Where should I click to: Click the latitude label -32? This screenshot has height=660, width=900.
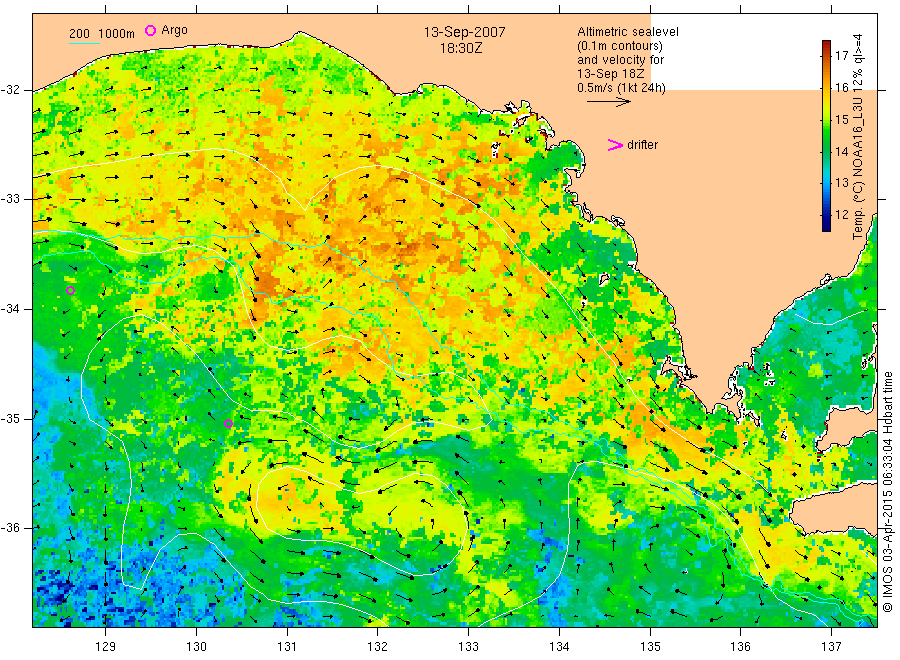(x=10, y=90)
